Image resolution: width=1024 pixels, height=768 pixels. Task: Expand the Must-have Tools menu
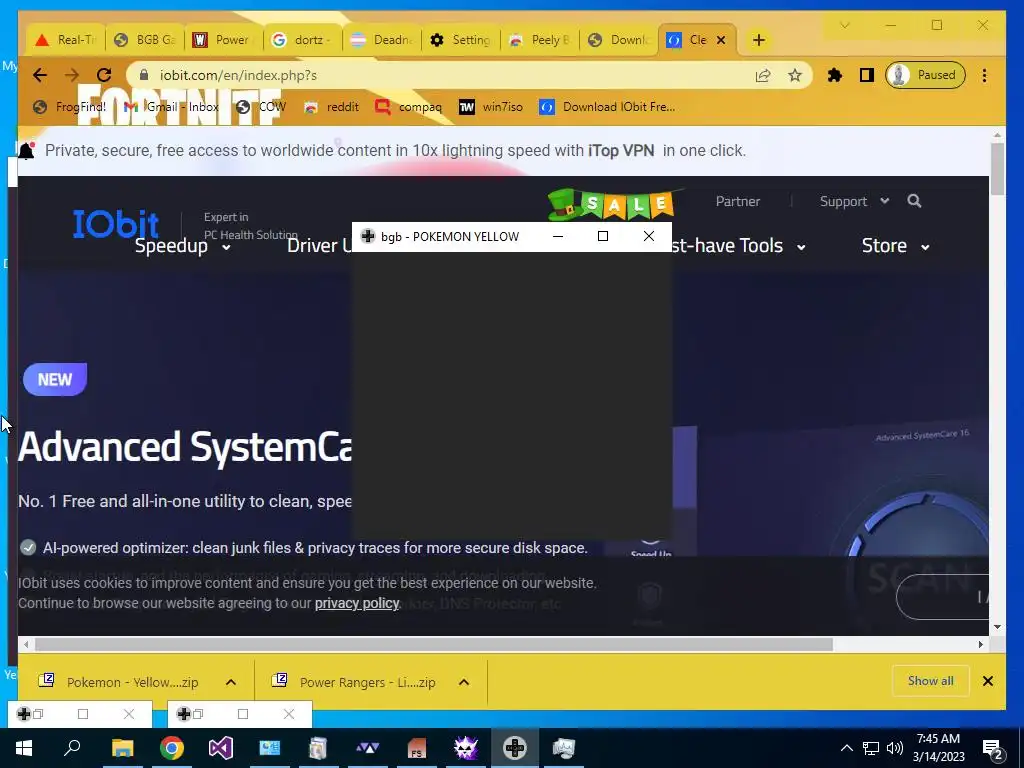point(739,246)
